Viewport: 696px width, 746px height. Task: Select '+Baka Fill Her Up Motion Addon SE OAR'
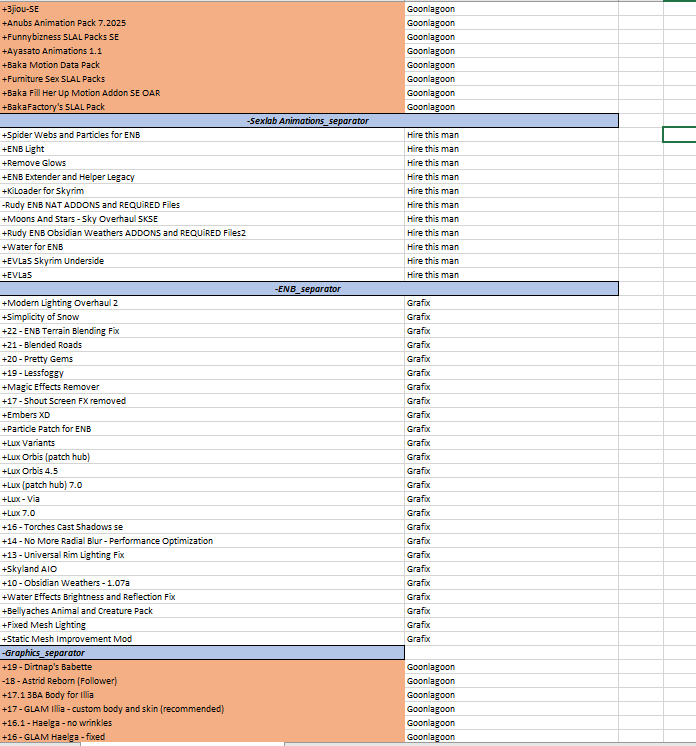click(202, 93)
